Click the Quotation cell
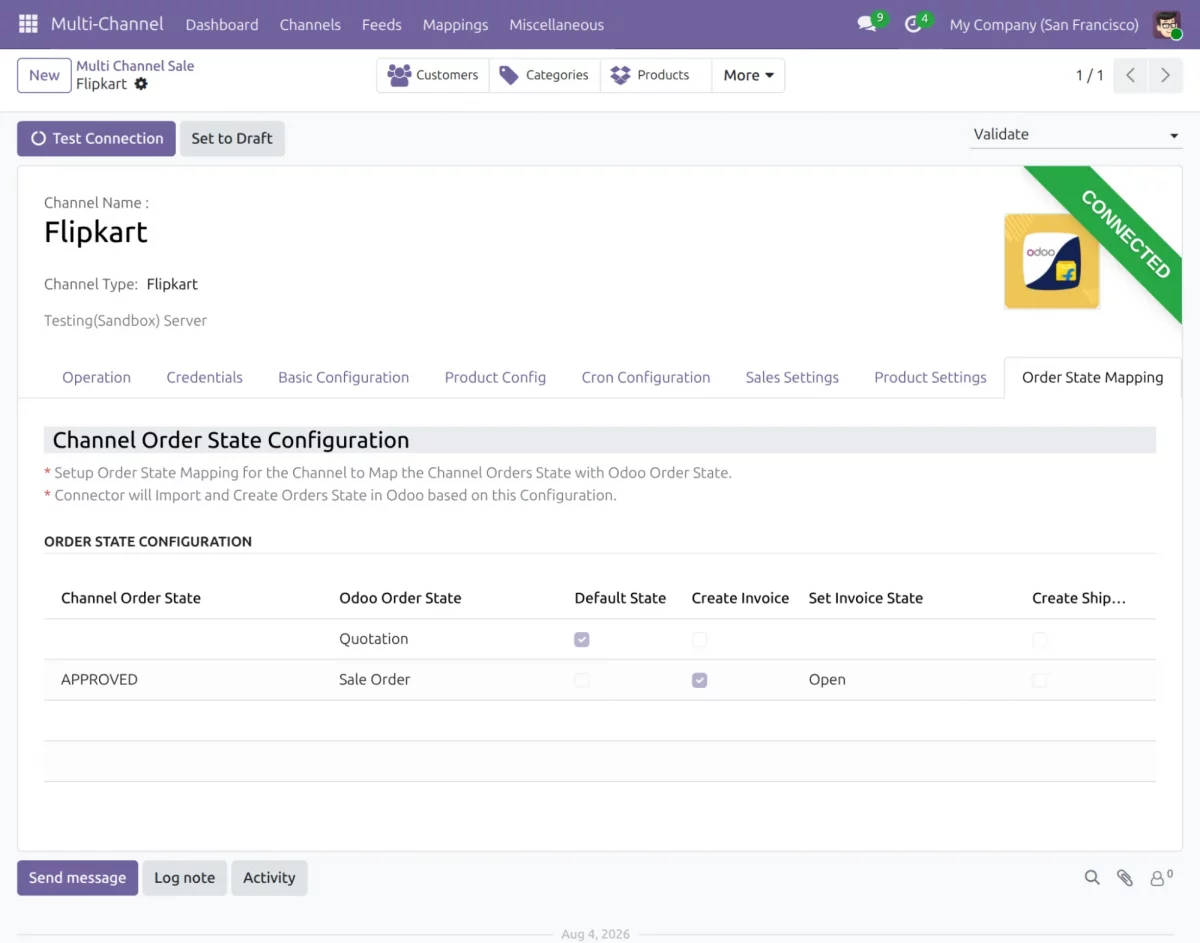Image resolution: width=1200 pixels, height=943 pixels. tap(374, 638)
